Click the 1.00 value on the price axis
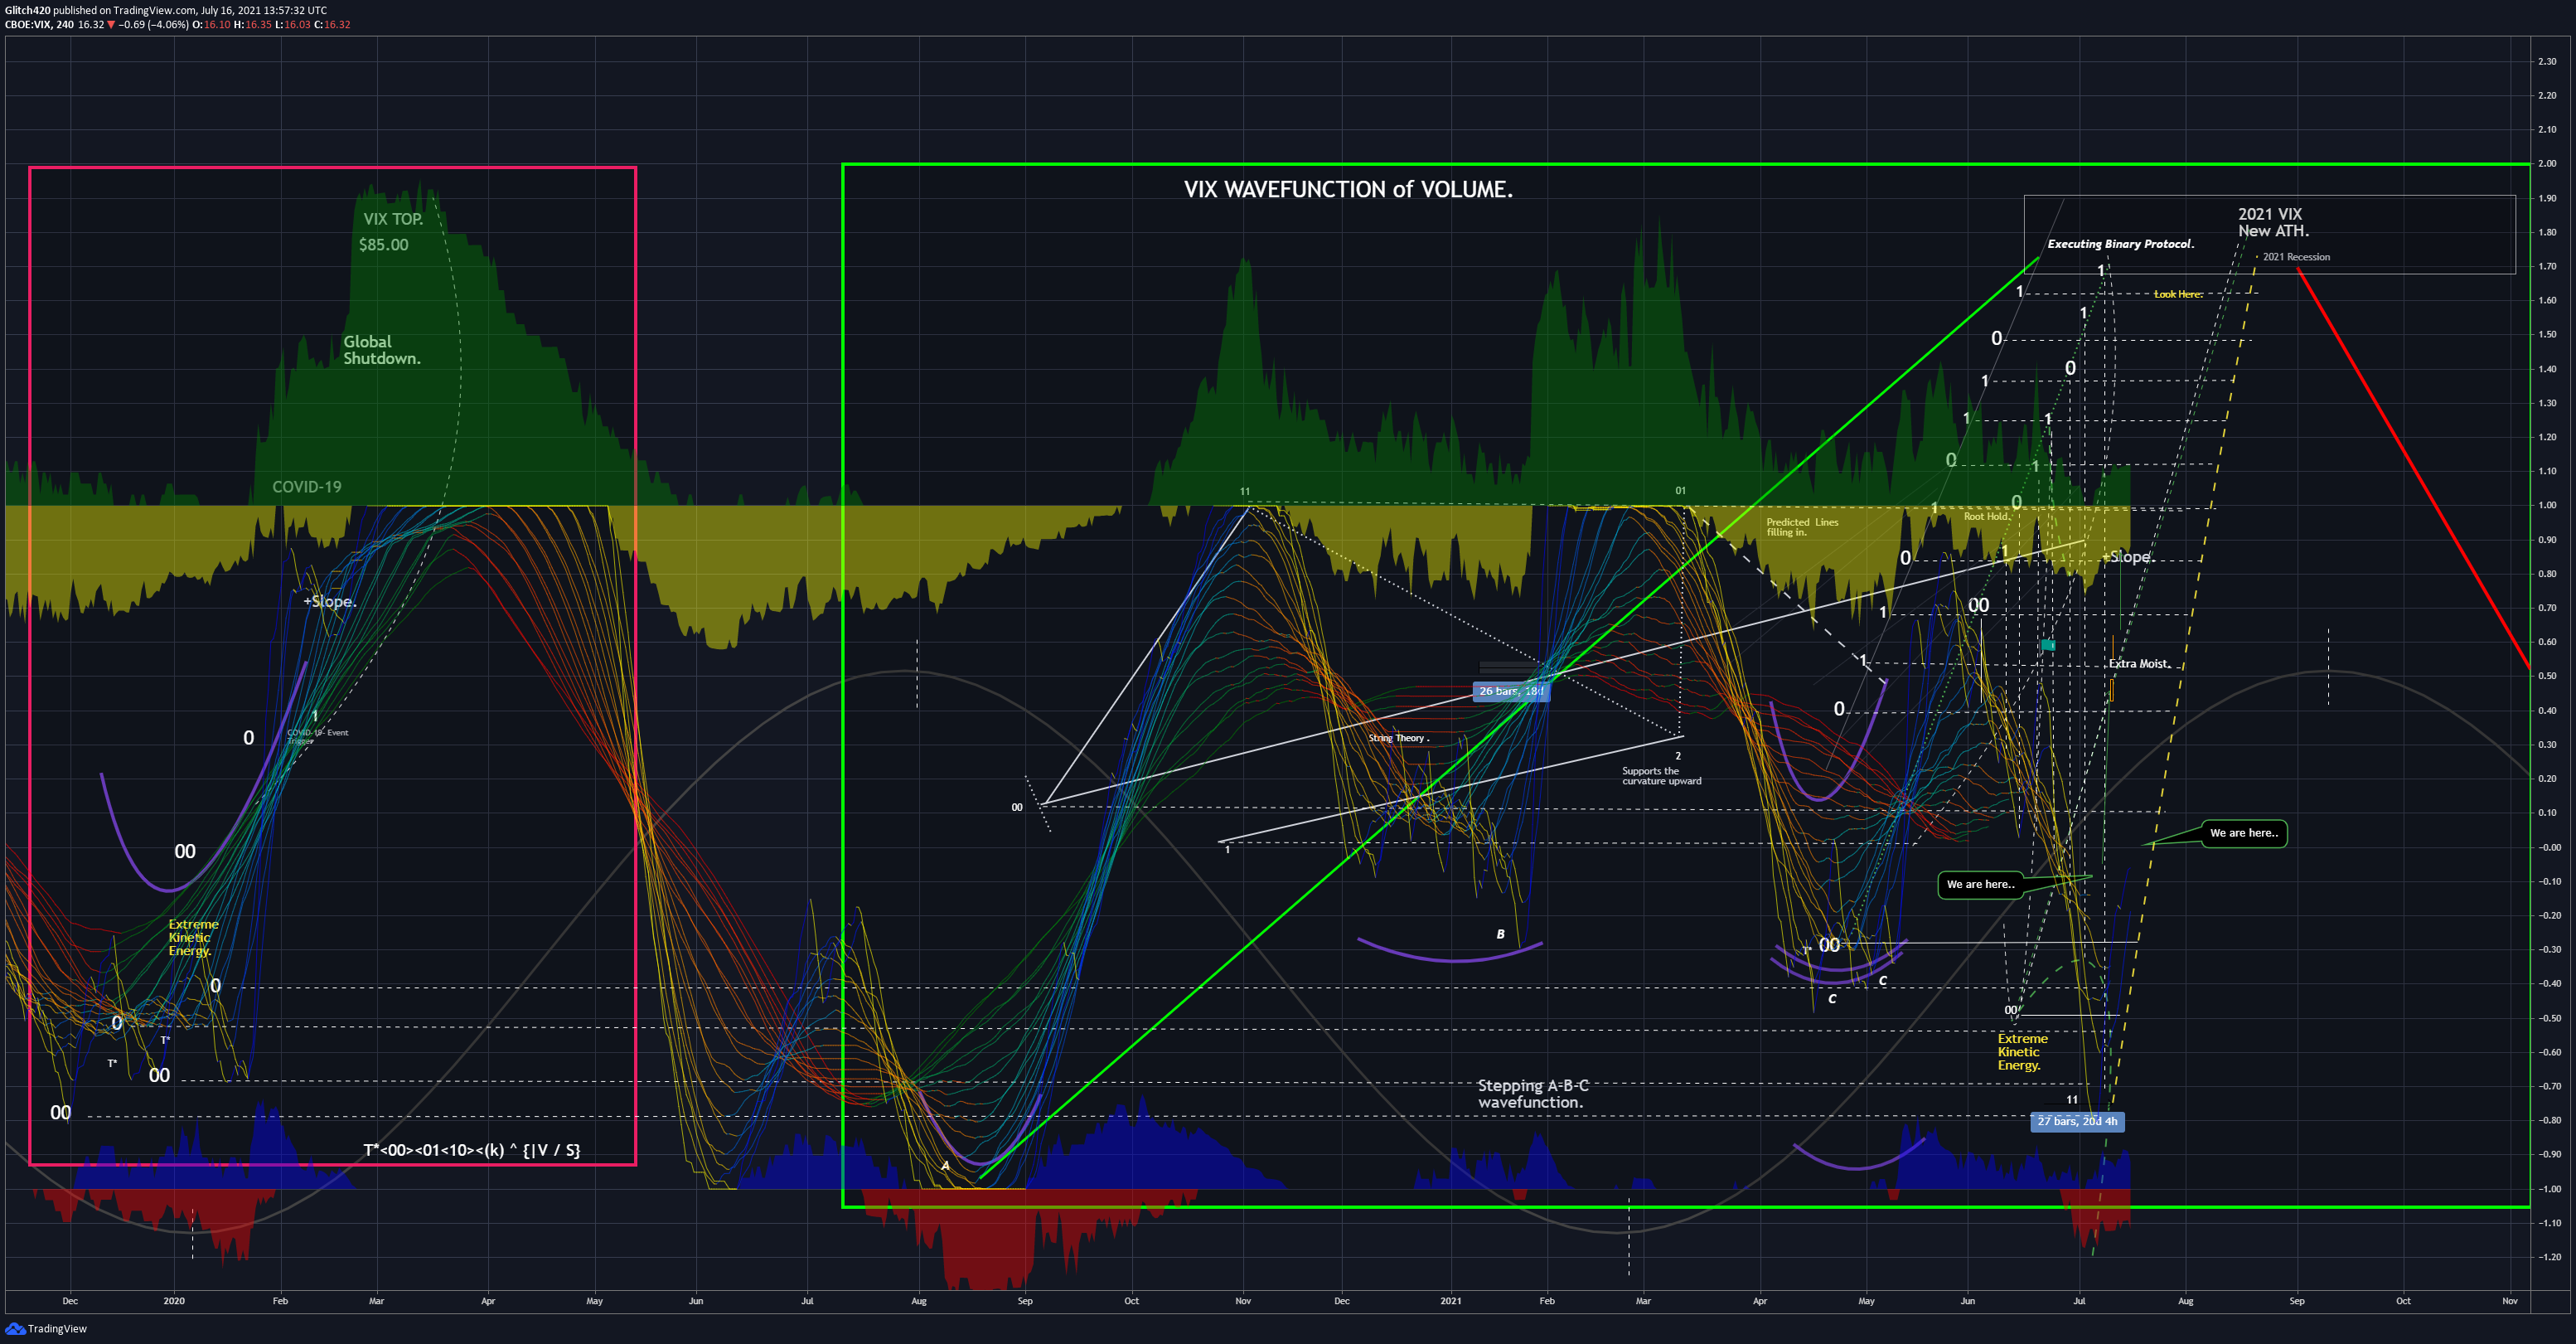 [x=2546, y=505]
